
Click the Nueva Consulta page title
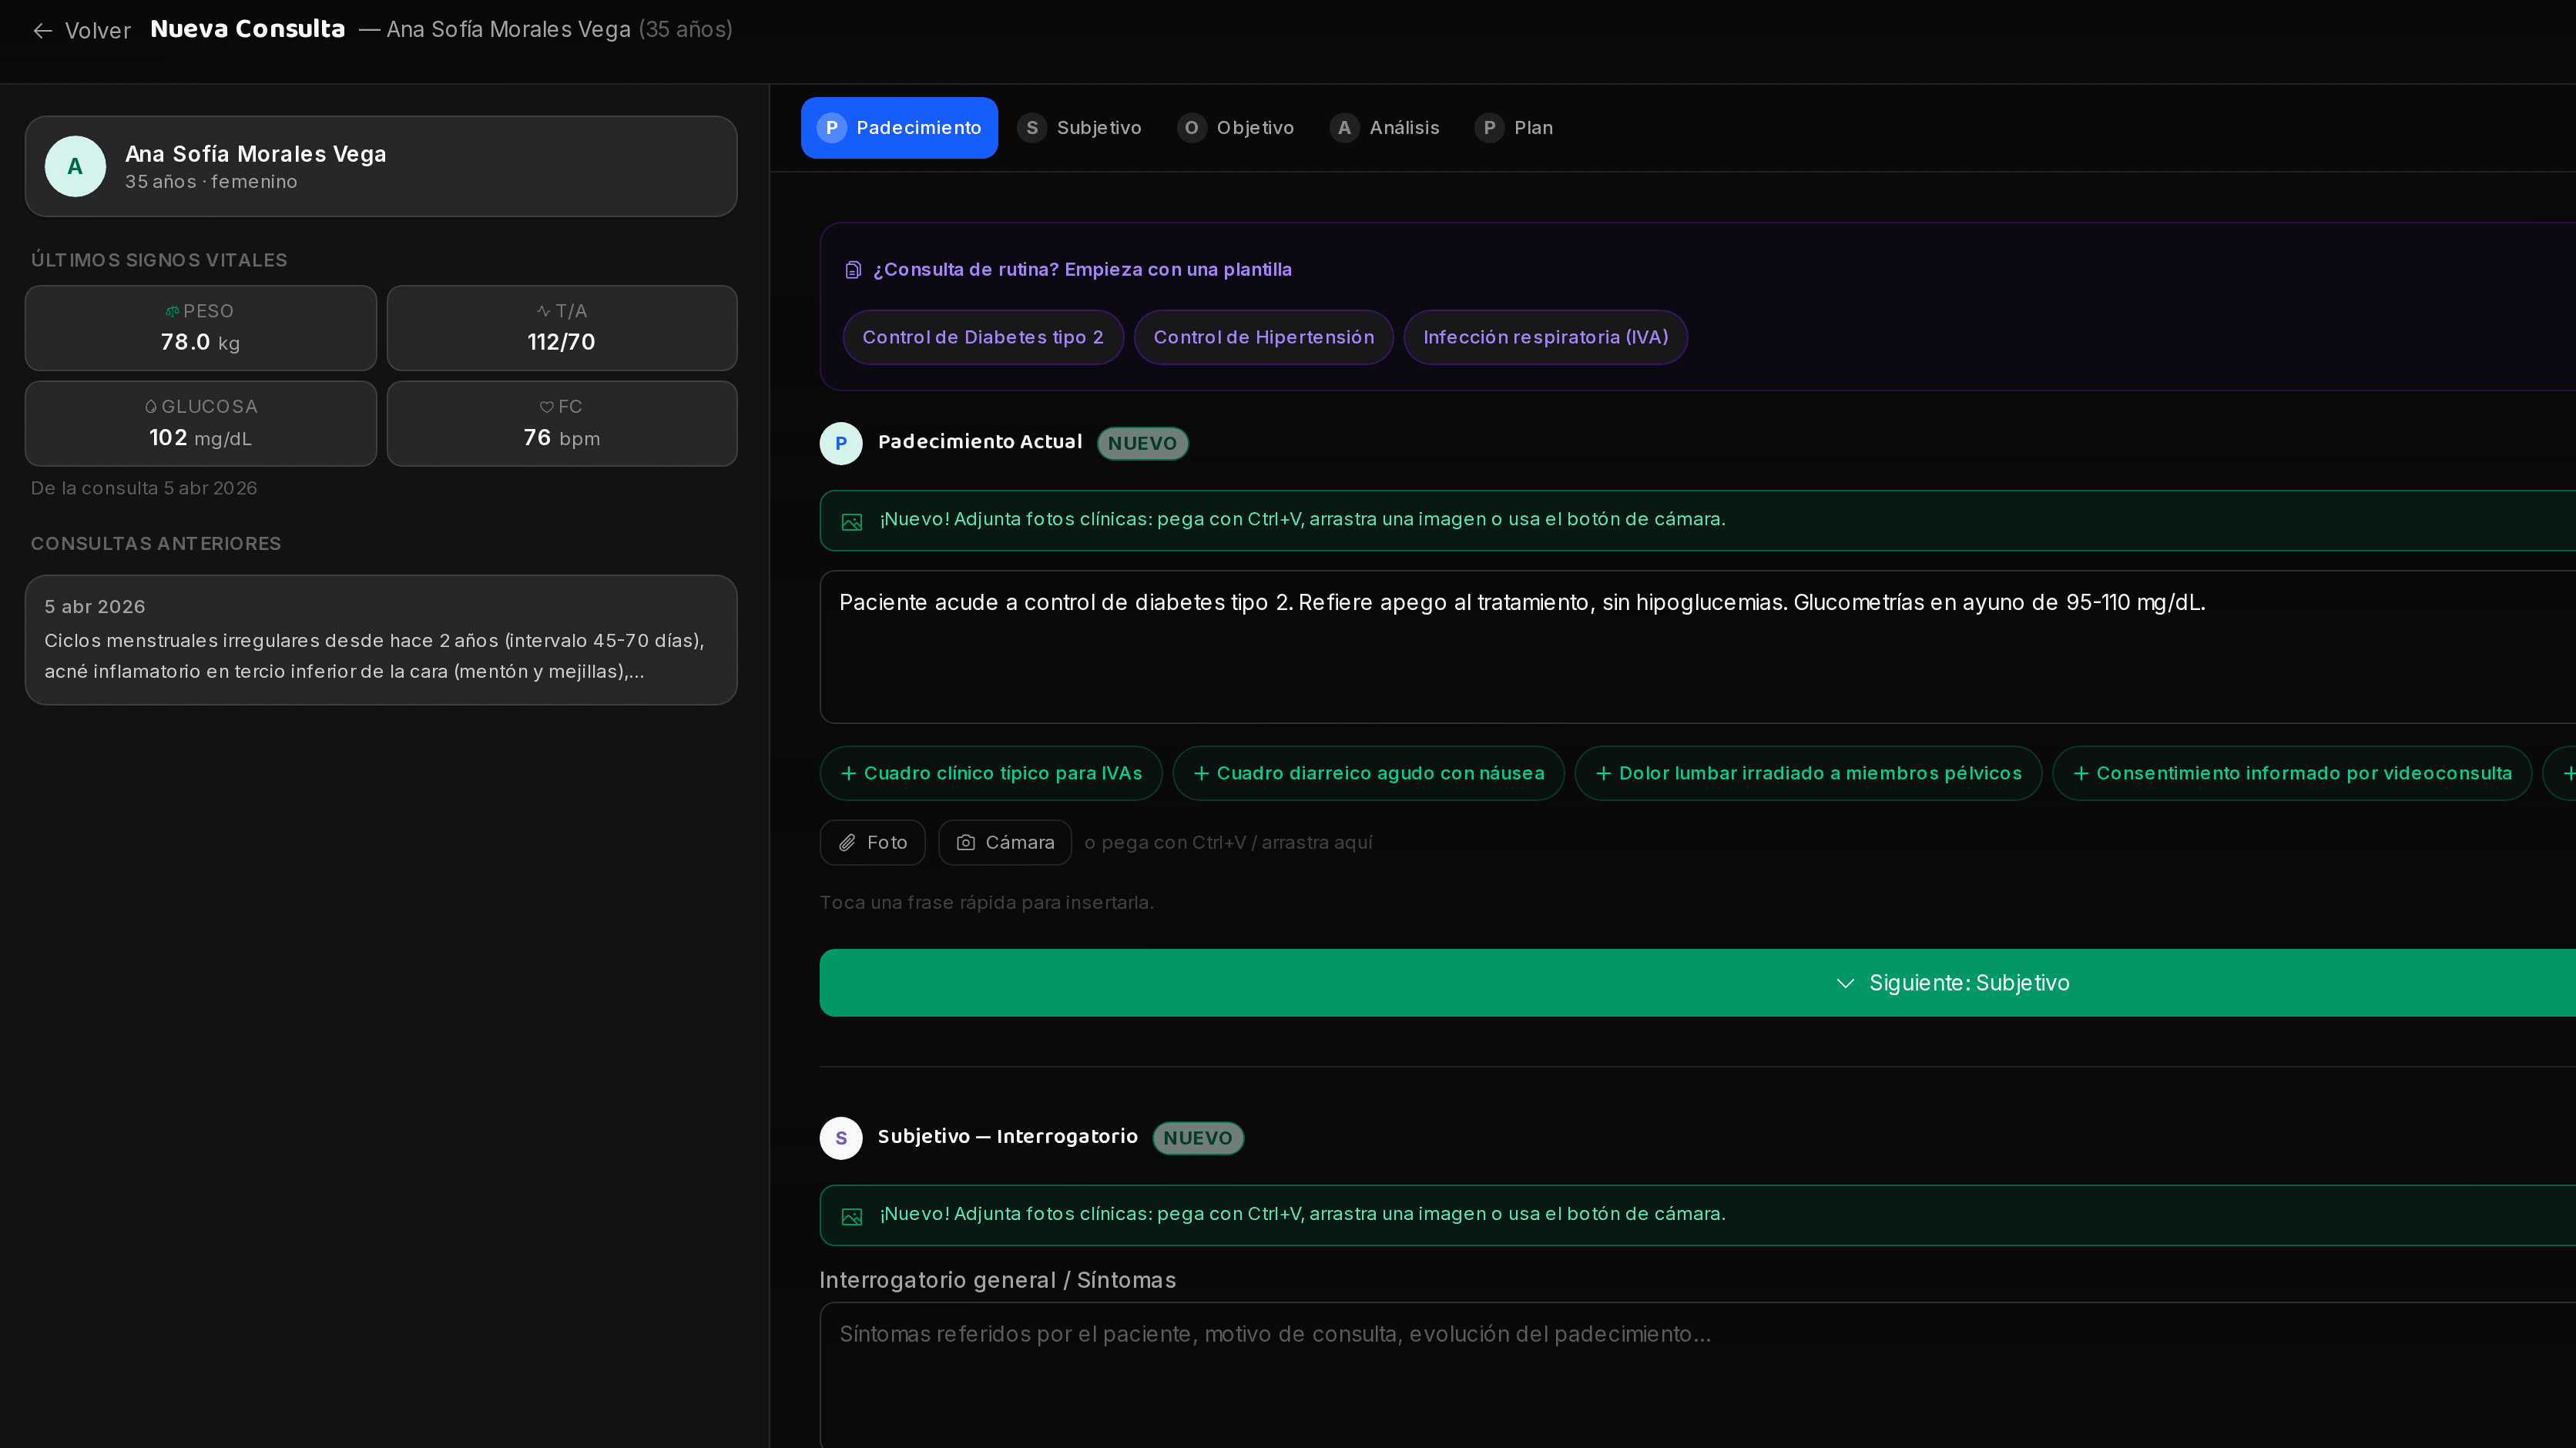pyautogui.click(x=247, y=29)
